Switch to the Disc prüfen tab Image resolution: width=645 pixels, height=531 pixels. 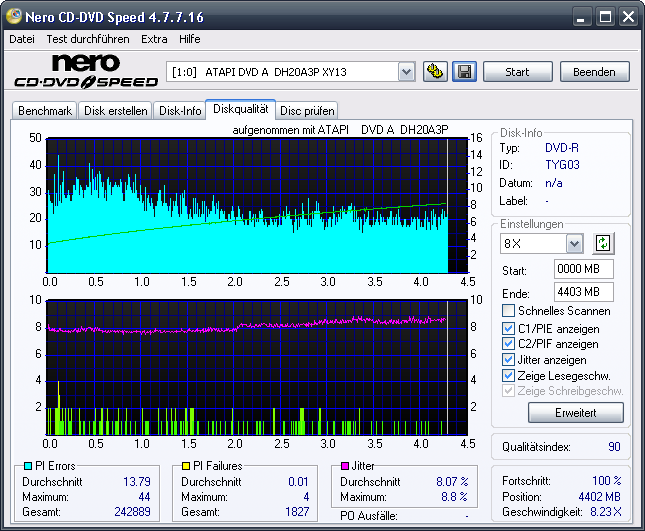[307, 111]
